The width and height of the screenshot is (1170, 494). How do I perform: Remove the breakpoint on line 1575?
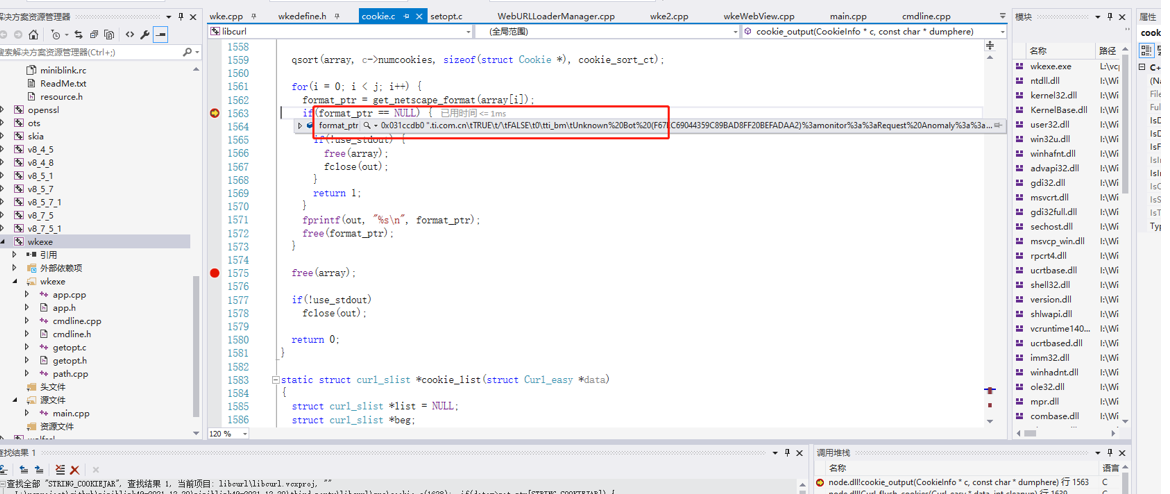coord(215,273)
